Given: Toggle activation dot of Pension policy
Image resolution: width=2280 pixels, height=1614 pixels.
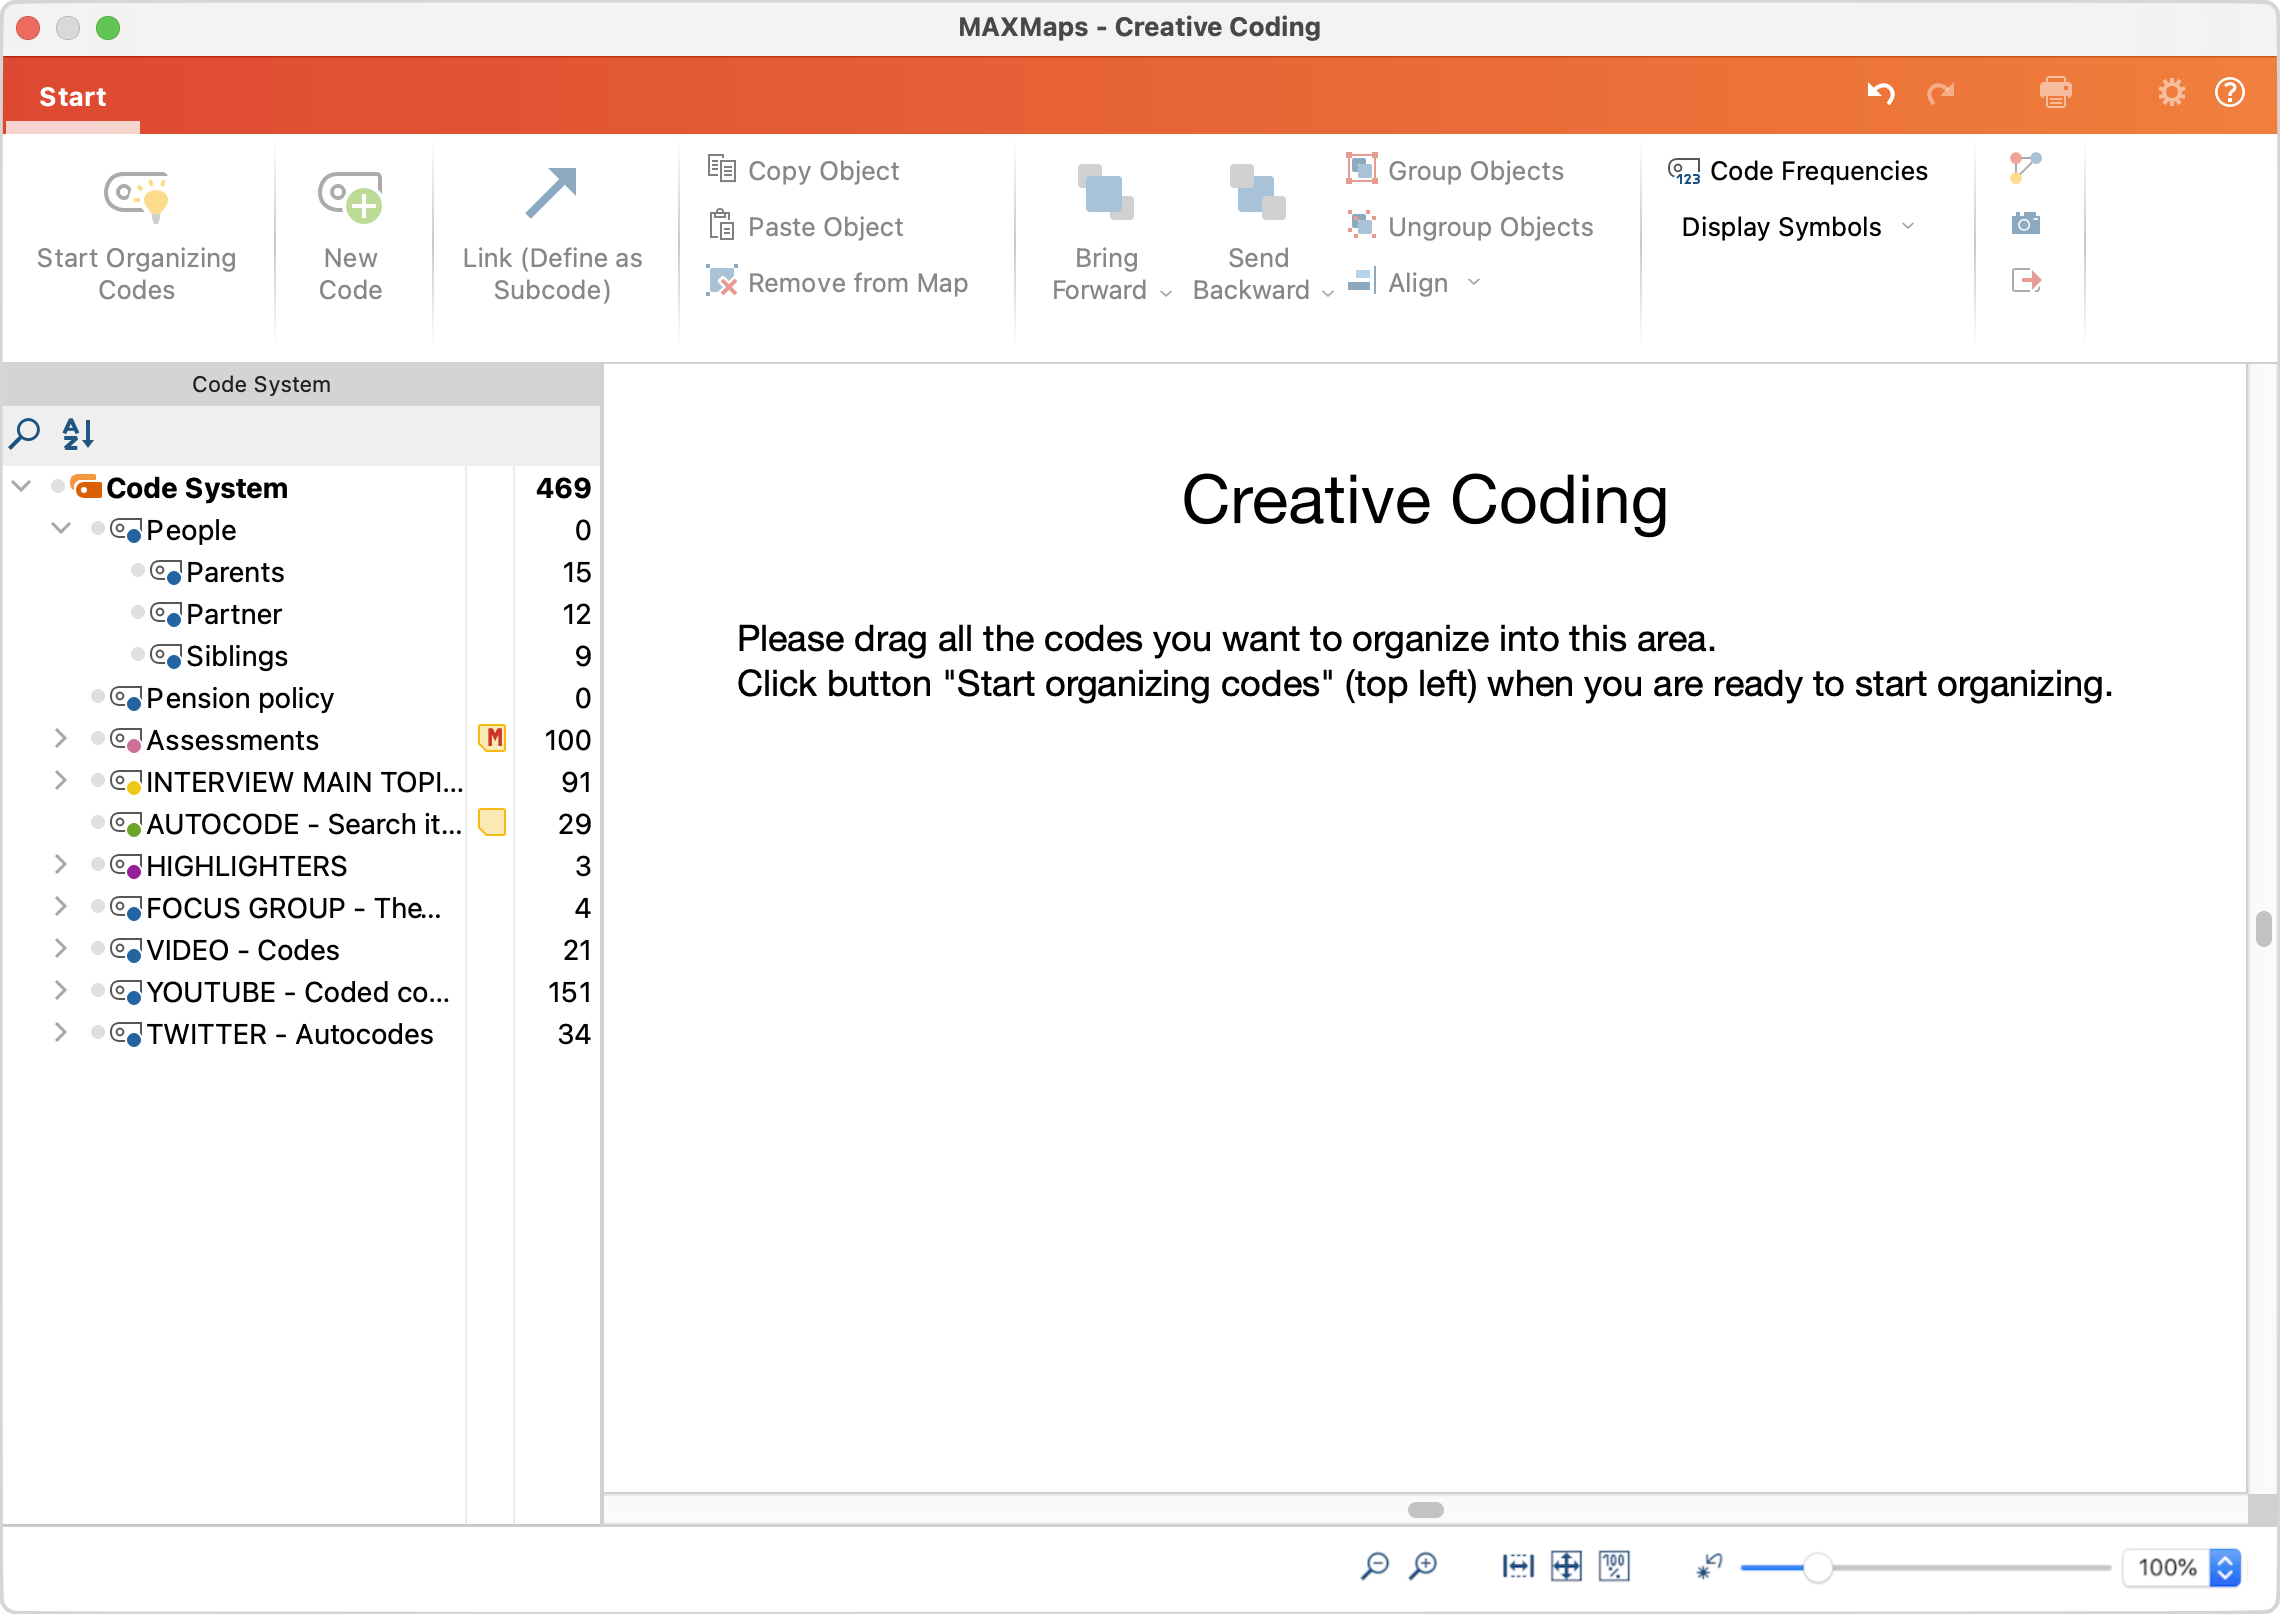Looking at the screenshot, I should pos(98,696).
